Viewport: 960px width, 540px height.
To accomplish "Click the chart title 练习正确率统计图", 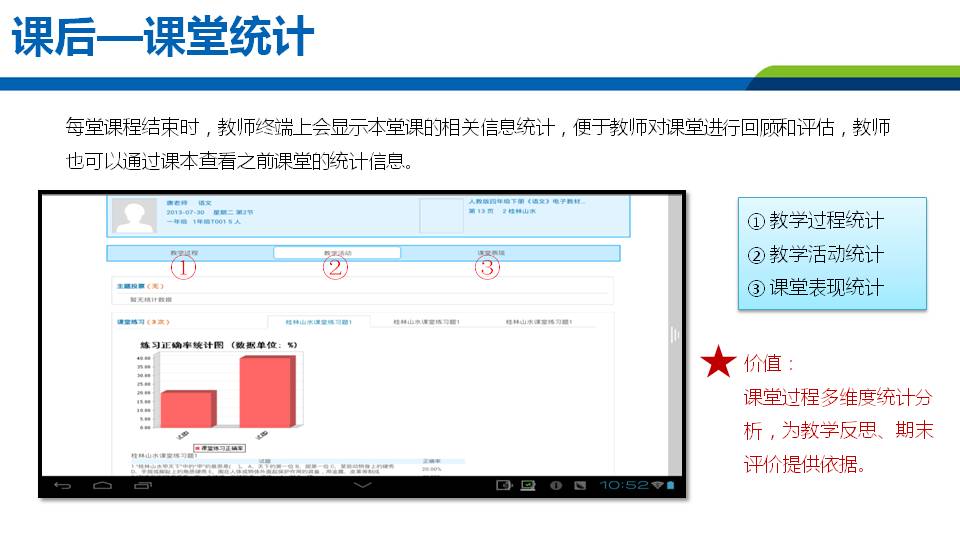I will tap(219, 345).
